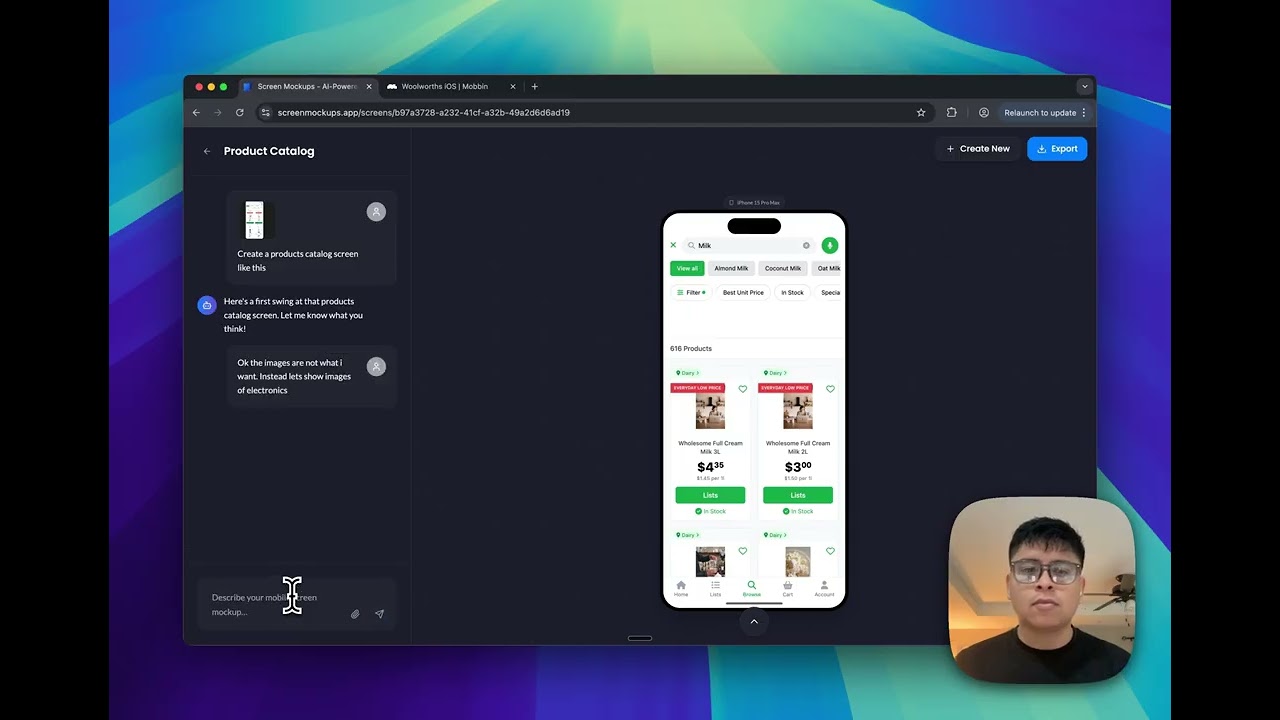Click Relaunch to update button

pos(1045,113)
